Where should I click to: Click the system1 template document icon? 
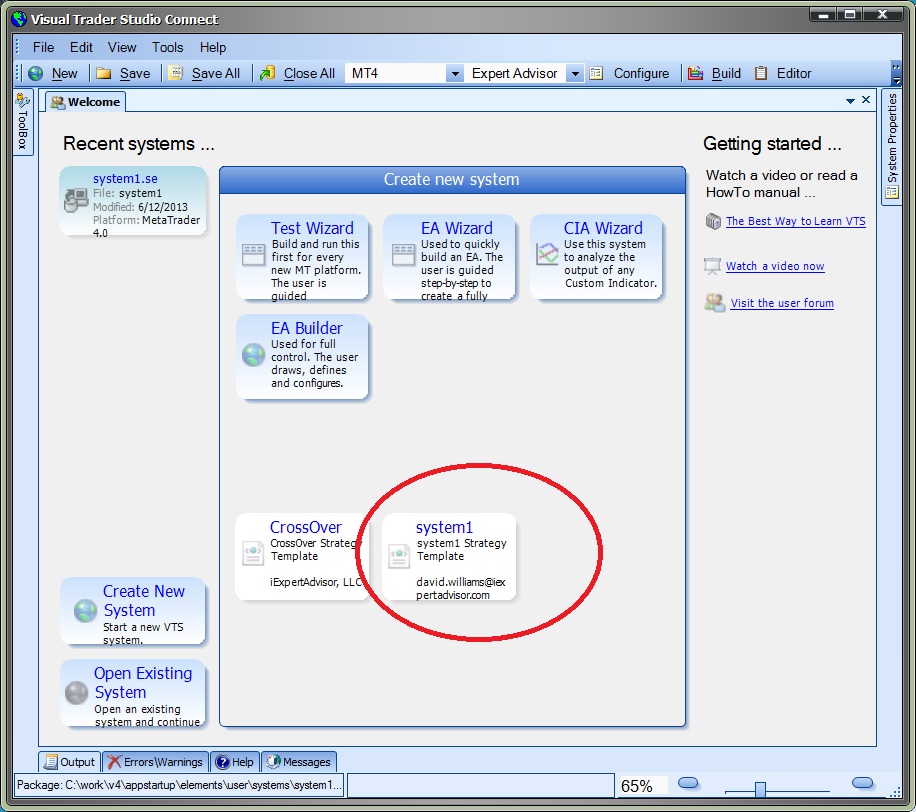tap(399, 556)
